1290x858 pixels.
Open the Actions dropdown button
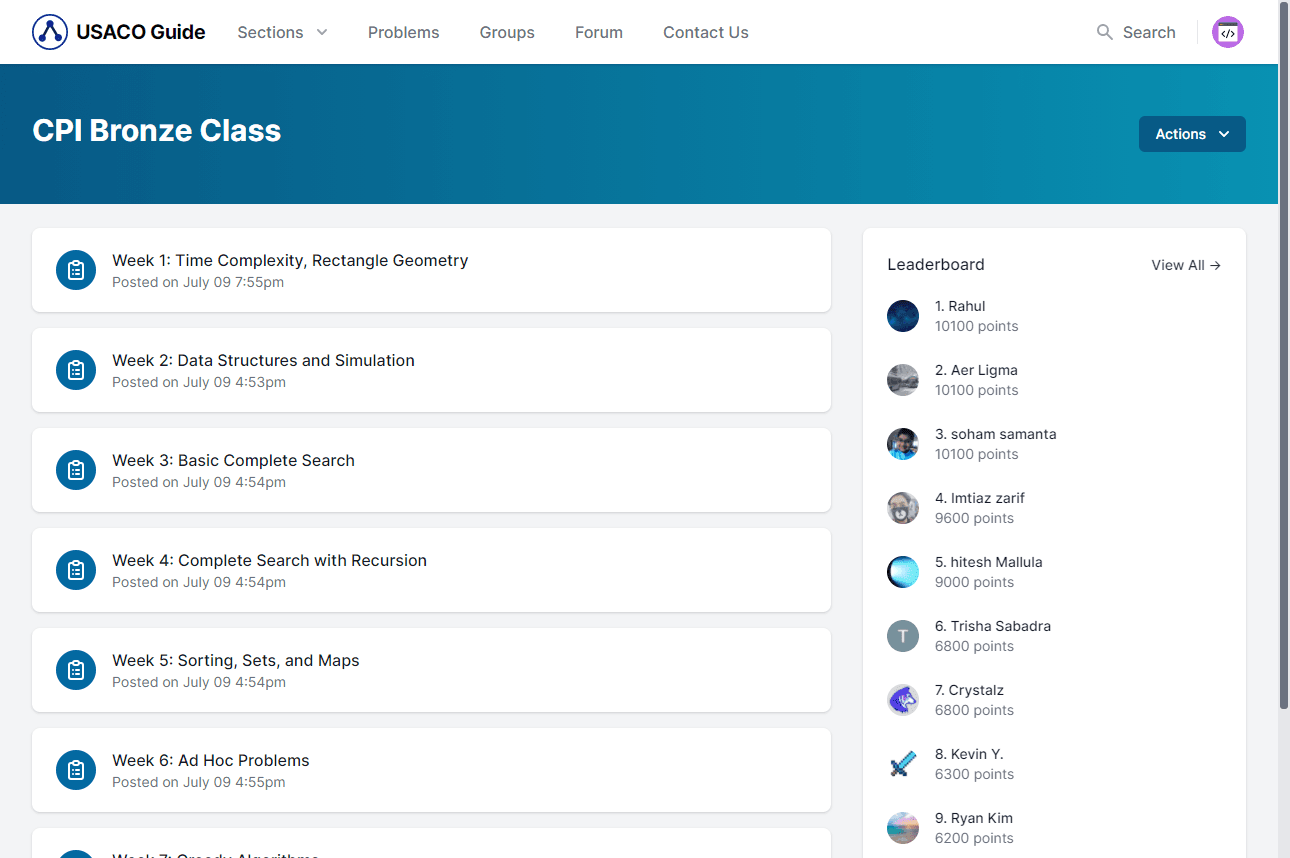click(1191, 134)
